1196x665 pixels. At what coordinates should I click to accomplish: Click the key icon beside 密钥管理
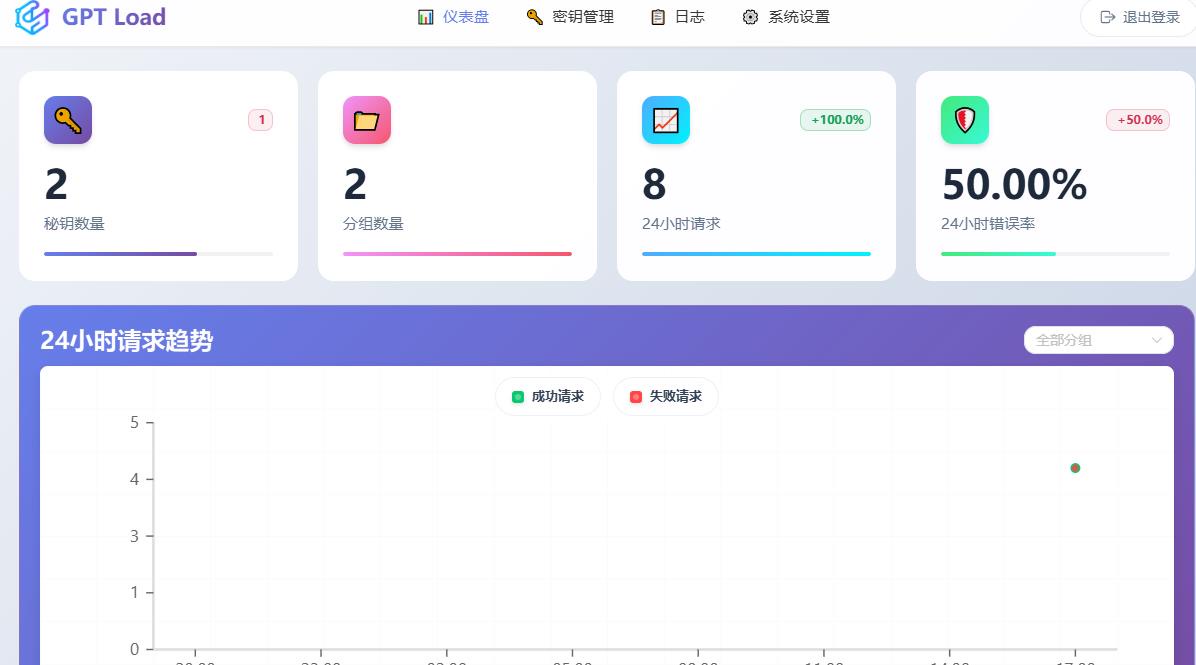coord(535,17)
